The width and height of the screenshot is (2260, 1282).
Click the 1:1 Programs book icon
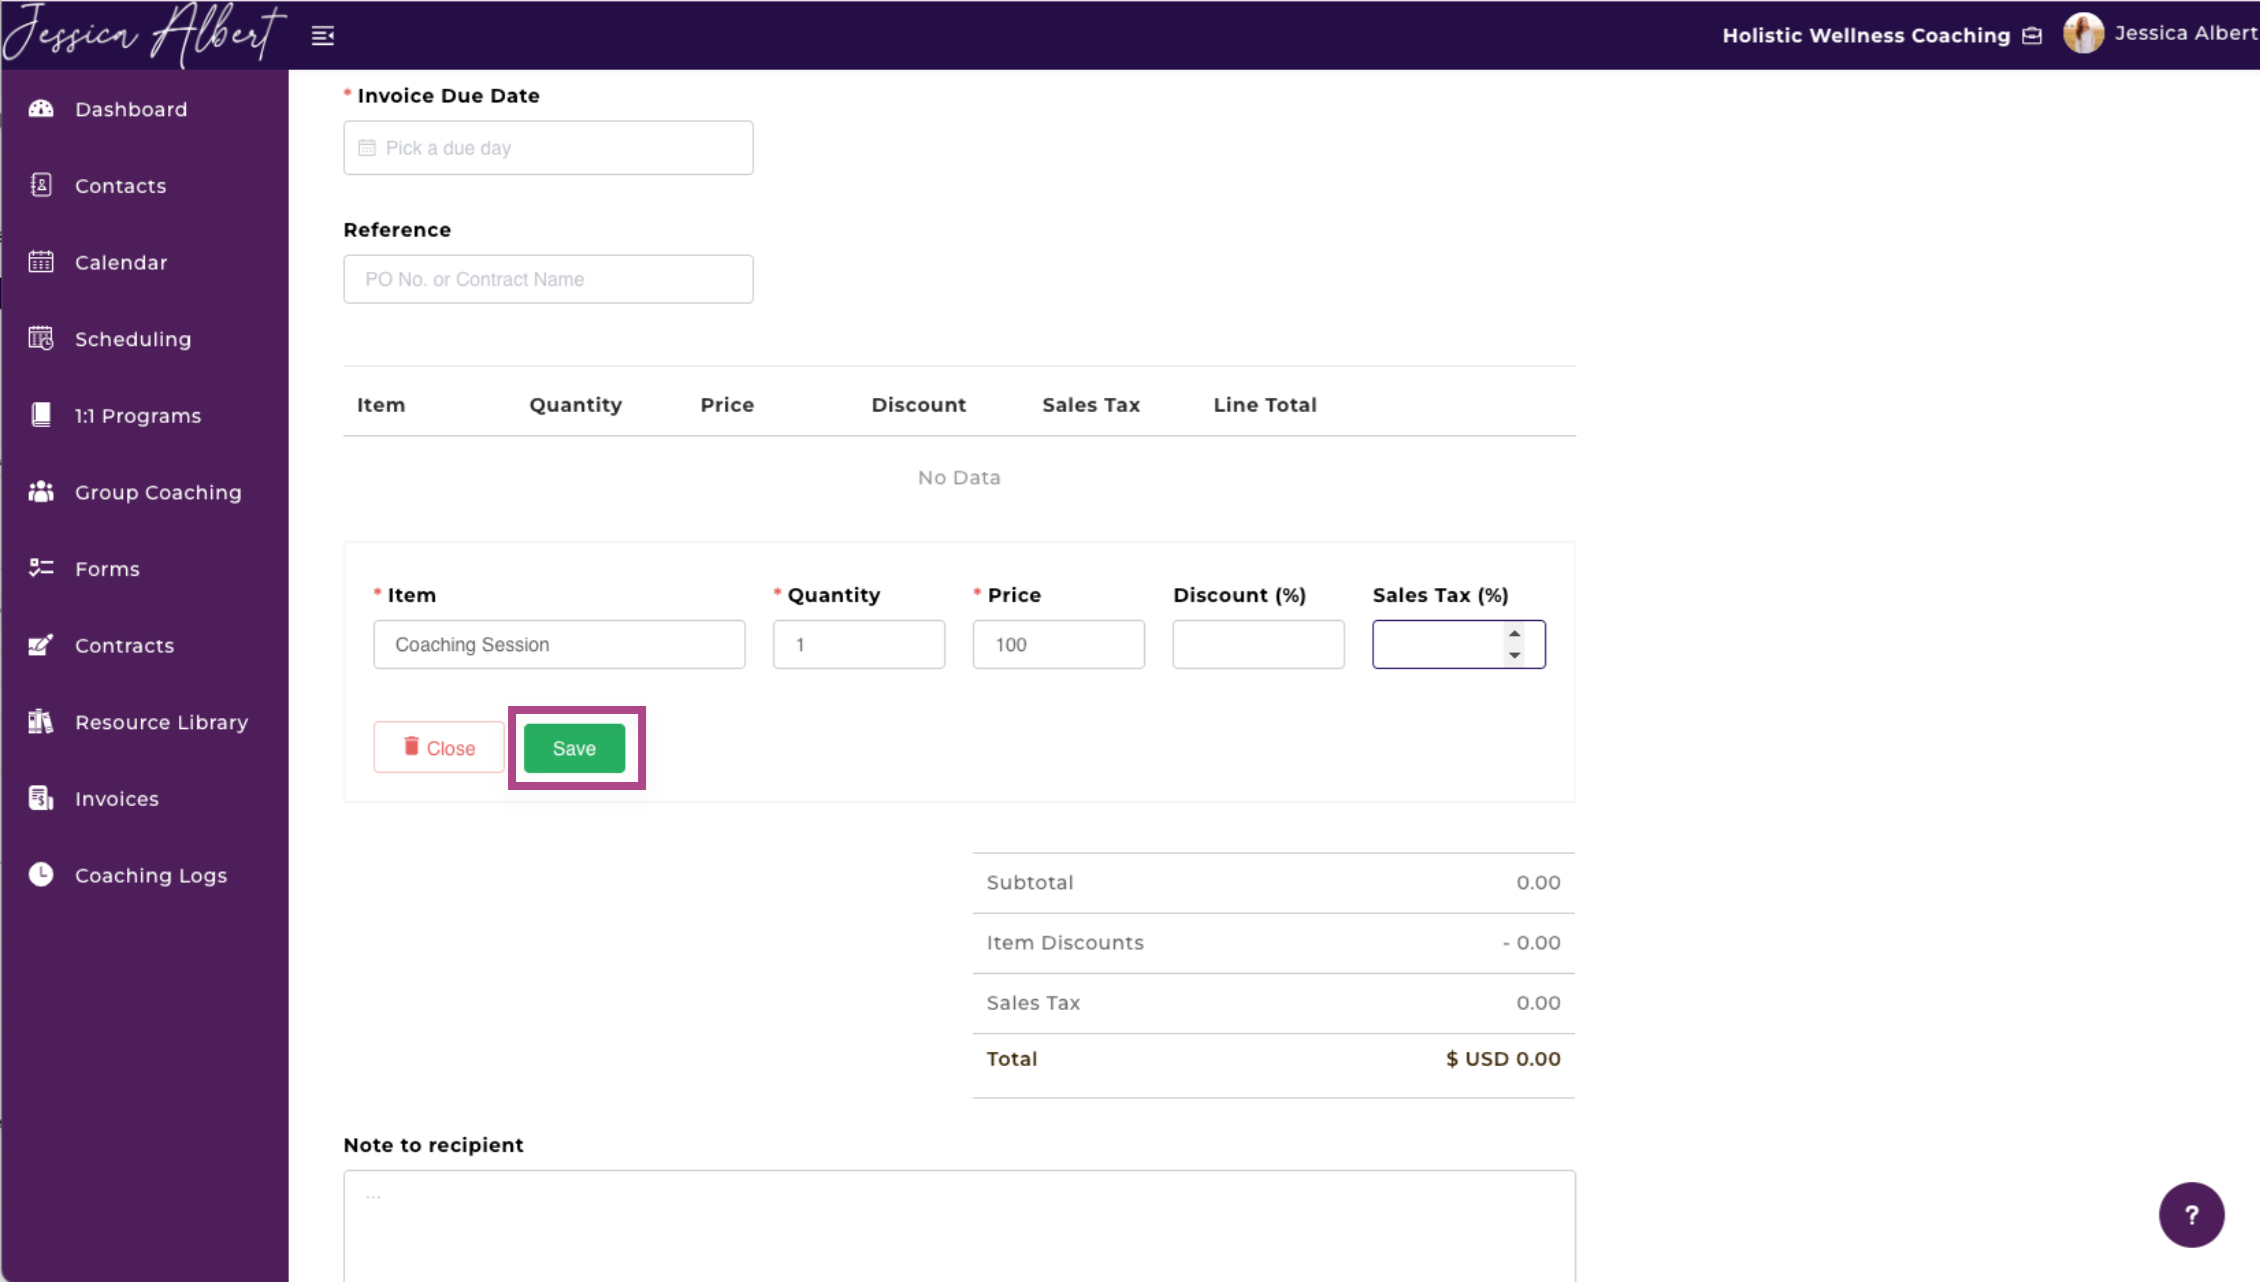tap(41, 415)
